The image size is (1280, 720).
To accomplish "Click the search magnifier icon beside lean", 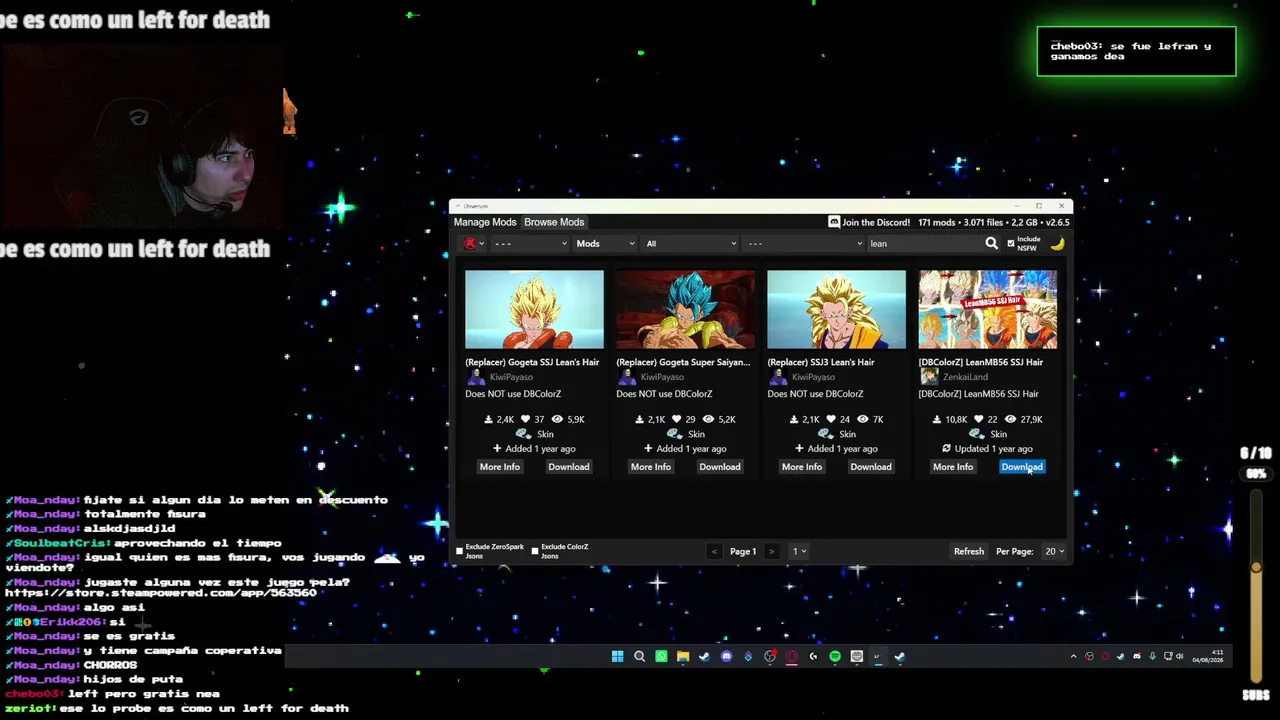I will click(x=991, y=243).
